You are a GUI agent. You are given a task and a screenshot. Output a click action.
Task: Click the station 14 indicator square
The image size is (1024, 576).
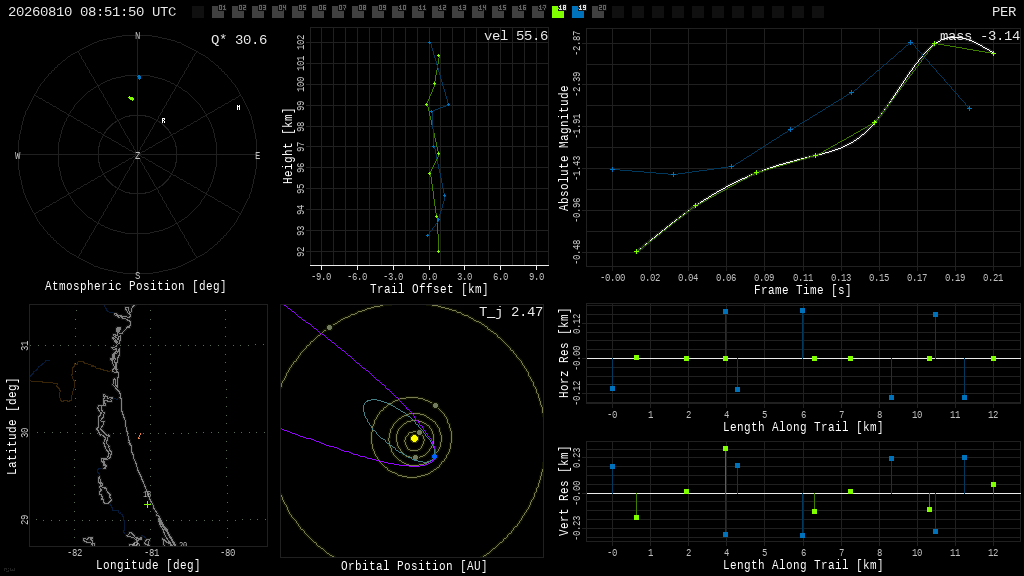click(478, 11)
